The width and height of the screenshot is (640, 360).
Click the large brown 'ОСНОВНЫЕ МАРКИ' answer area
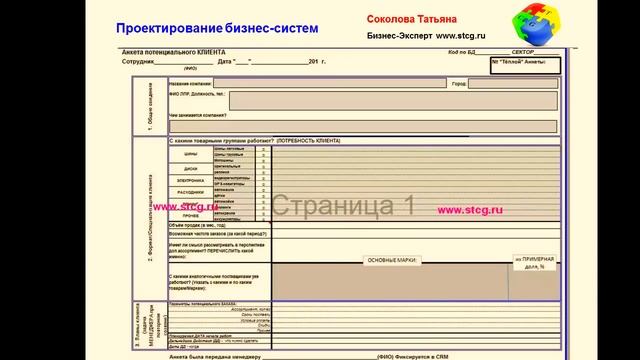point(390,282)
